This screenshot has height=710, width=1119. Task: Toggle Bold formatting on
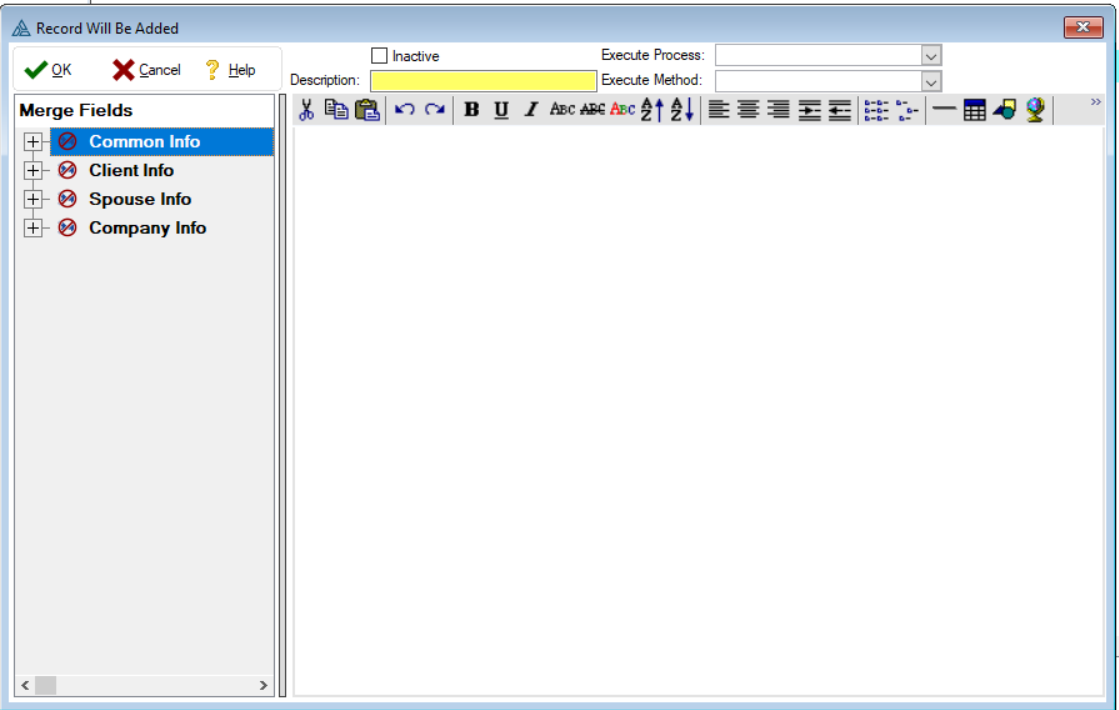click(471, 112)
